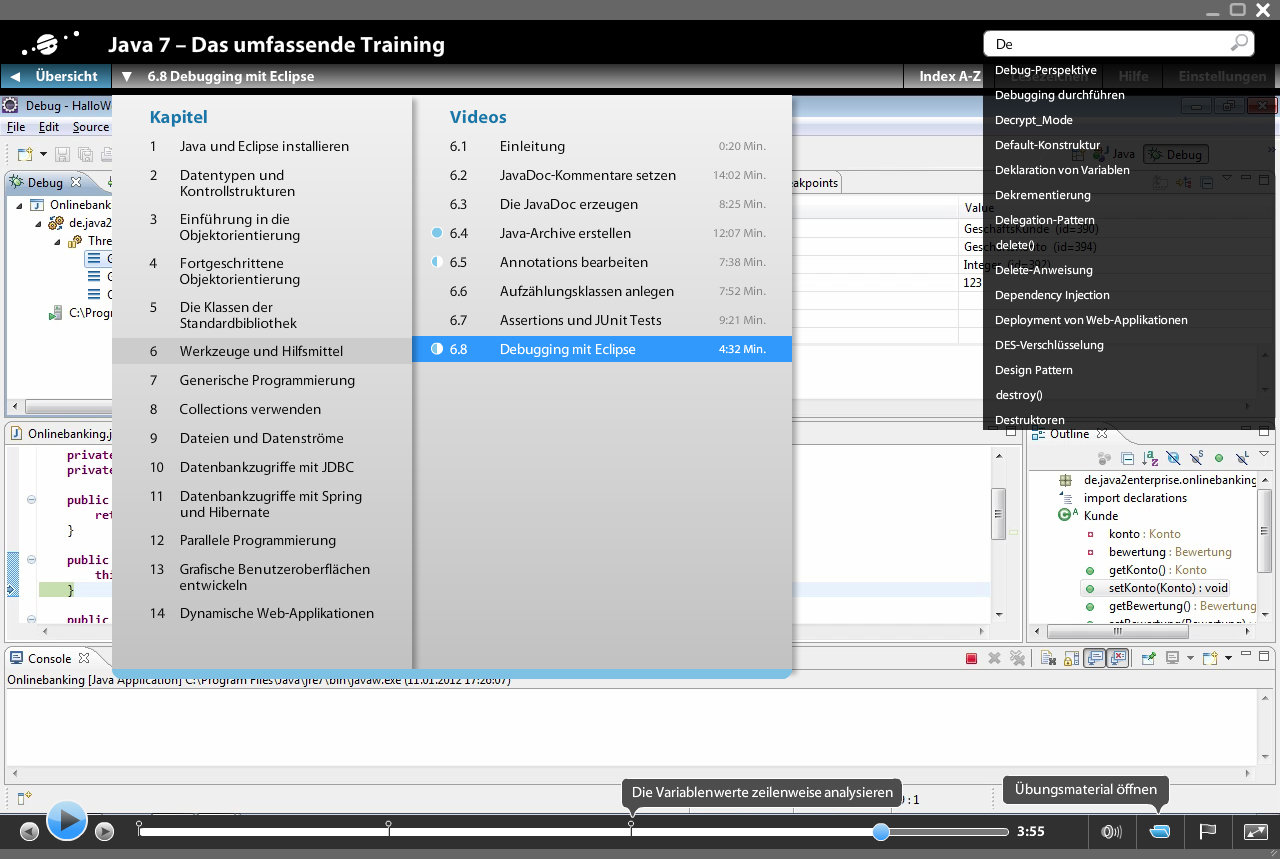Pin the Console with the pin icon
The width and height of the screenshot is (1280, 859).
click(x=1150, y=657)
